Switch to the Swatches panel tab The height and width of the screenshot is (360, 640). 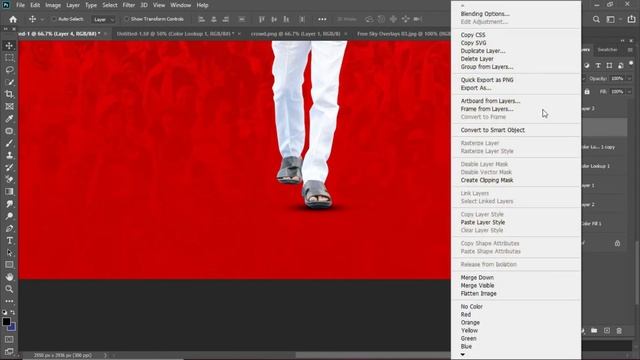(x=607, y=50)
